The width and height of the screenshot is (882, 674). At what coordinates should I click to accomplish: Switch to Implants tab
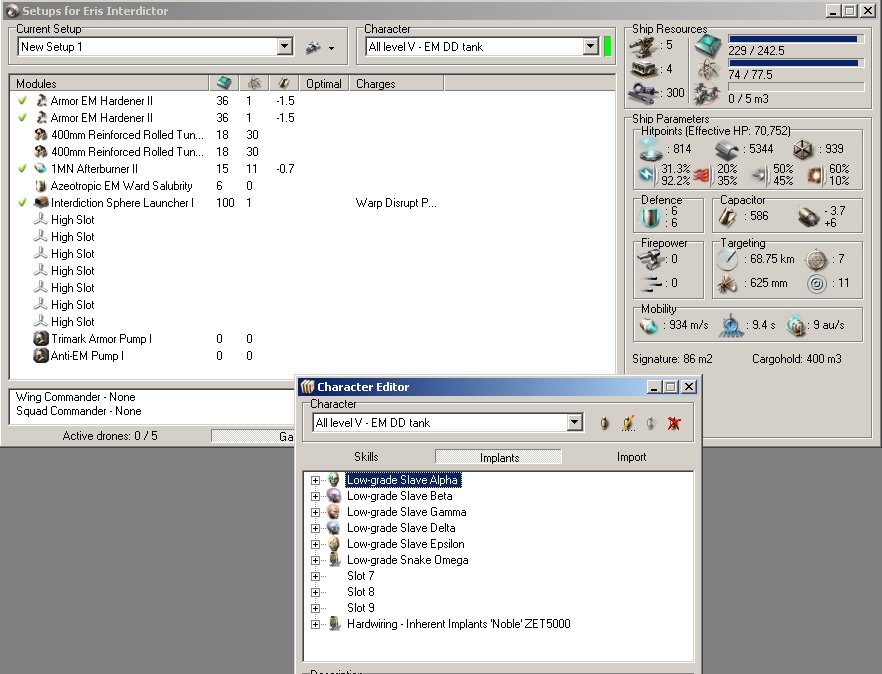coord(499,457)
